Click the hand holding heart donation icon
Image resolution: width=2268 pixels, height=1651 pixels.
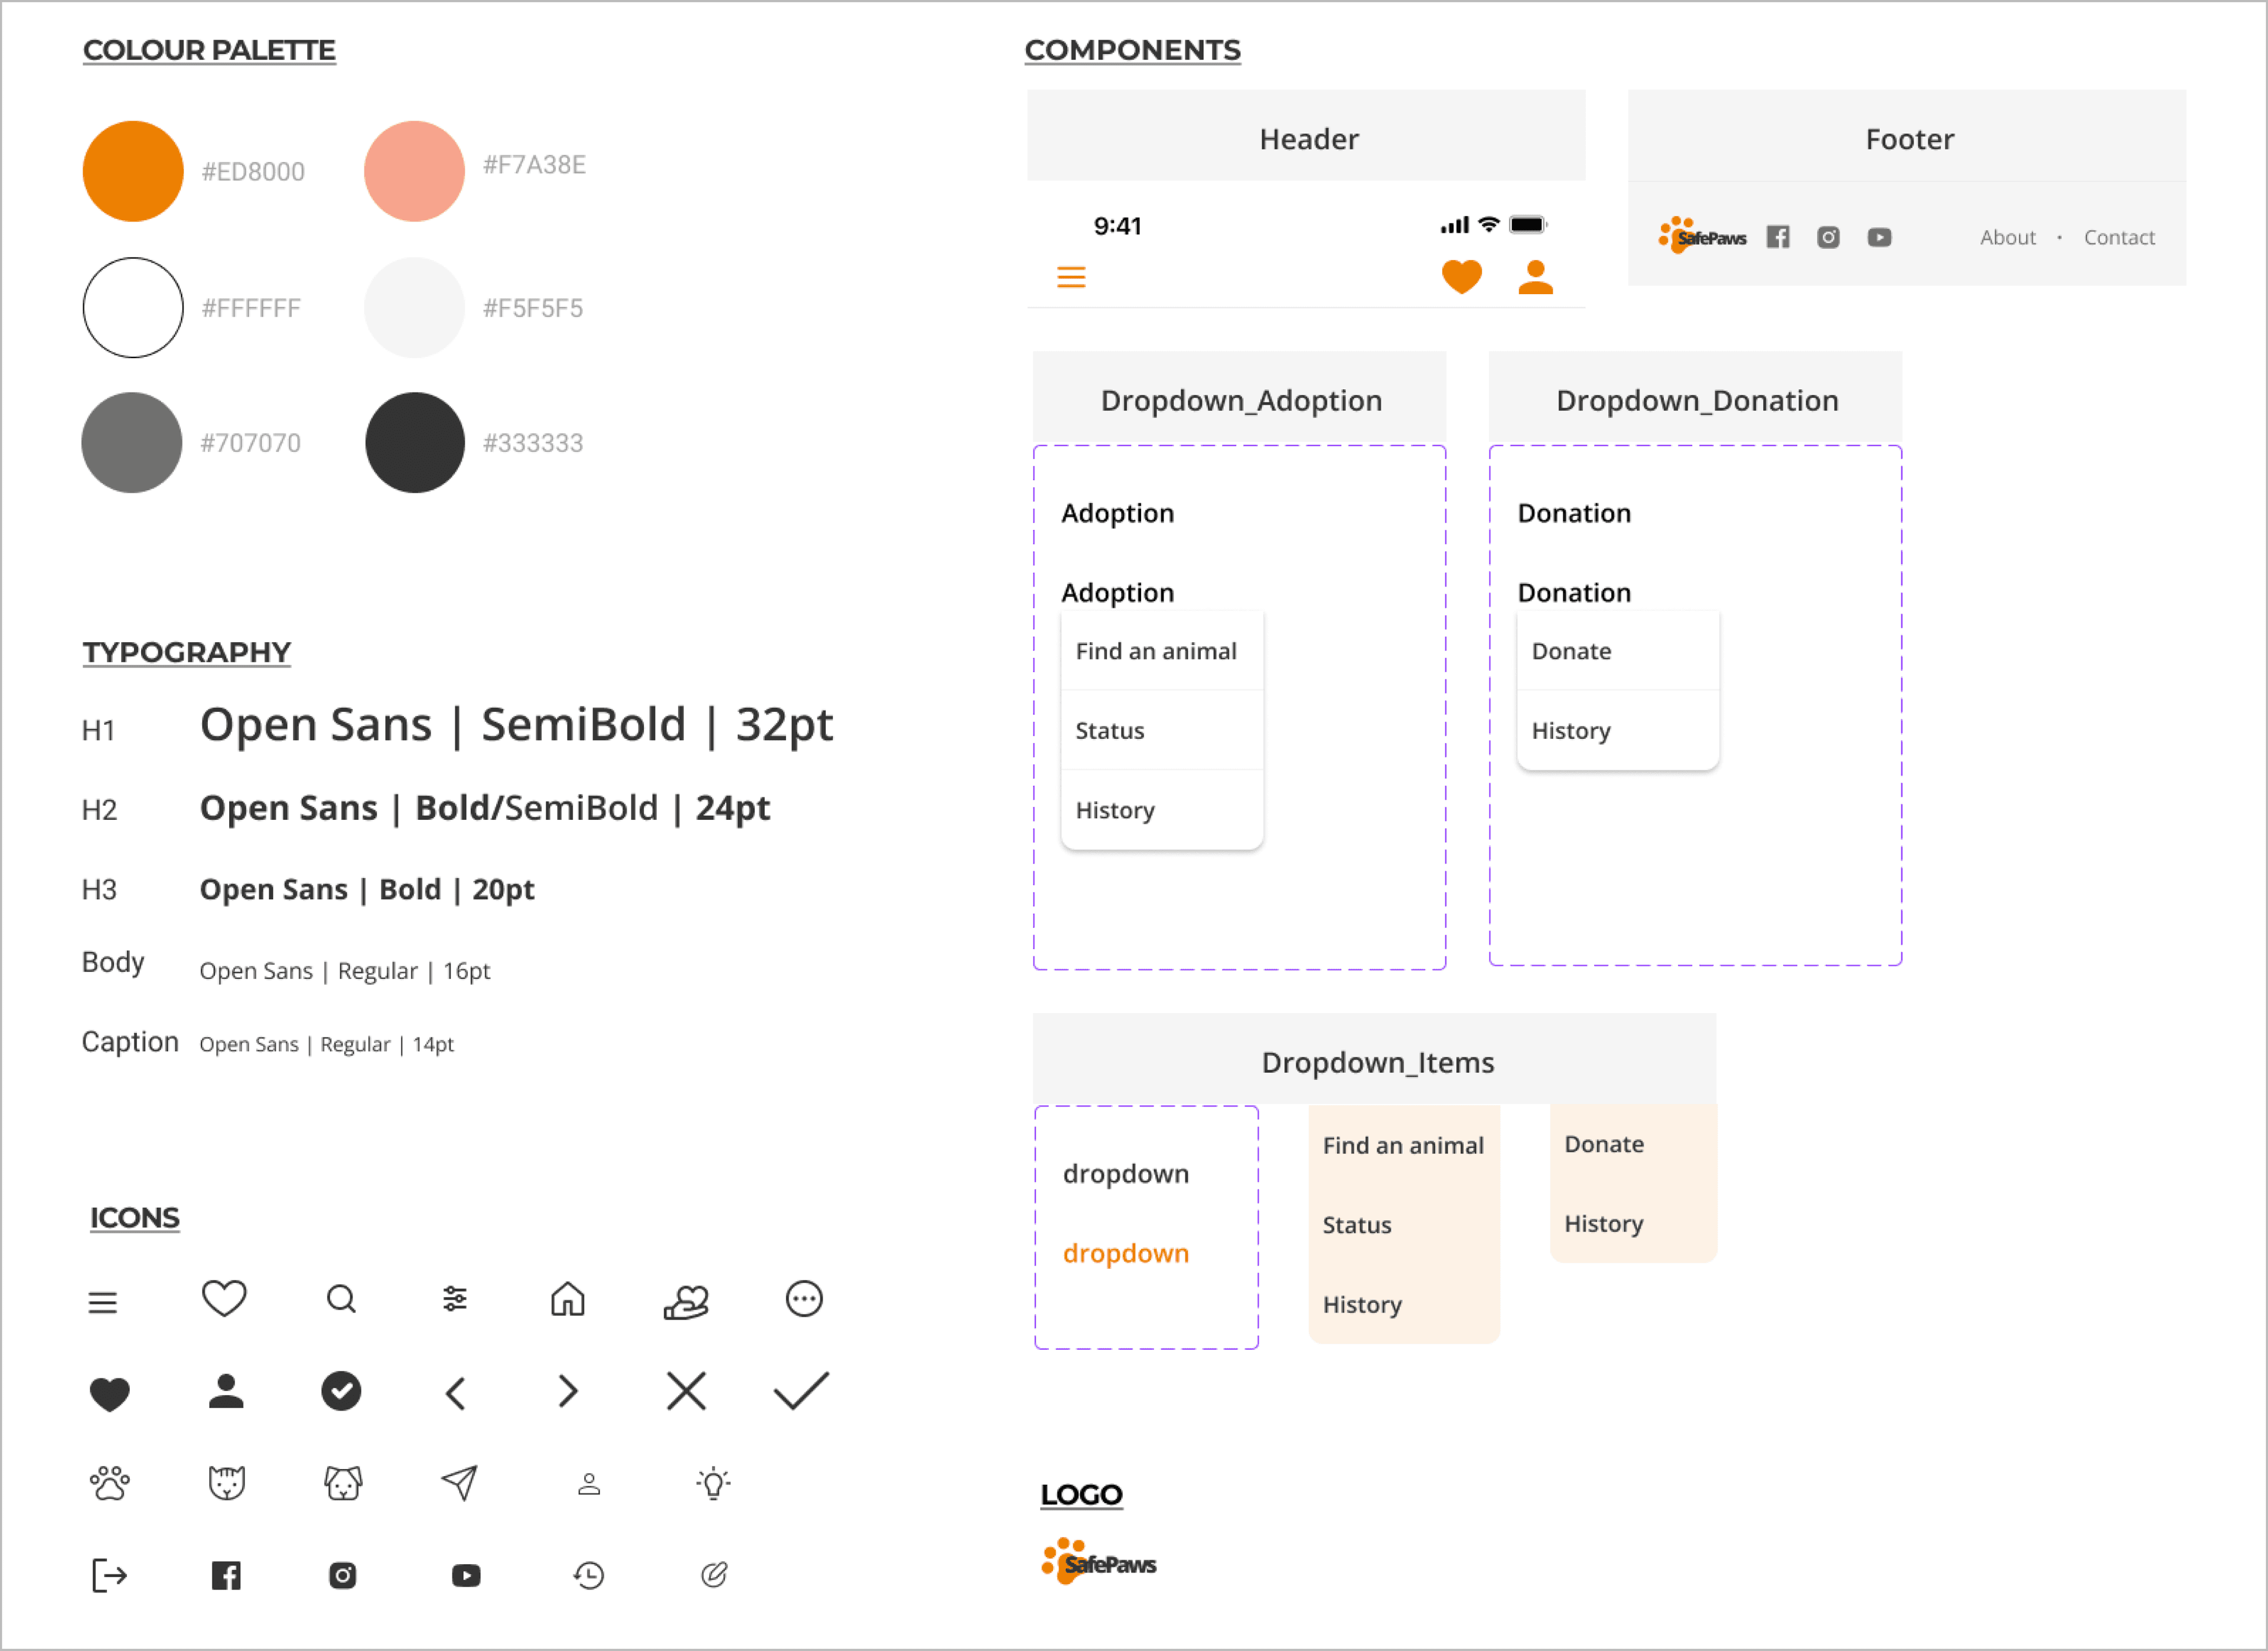[x=686, y=1301]
